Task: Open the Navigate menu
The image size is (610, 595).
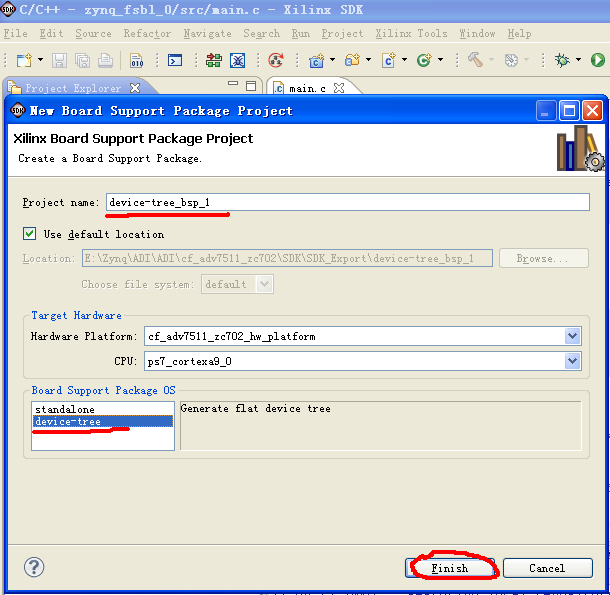Action: (207, 33)
